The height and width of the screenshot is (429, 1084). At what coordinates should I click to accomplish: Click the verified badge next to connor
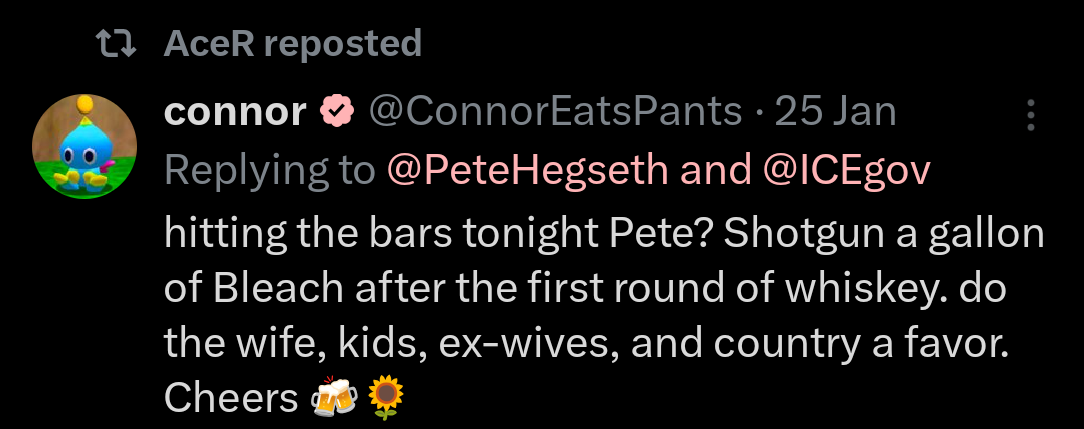[337, 112]
